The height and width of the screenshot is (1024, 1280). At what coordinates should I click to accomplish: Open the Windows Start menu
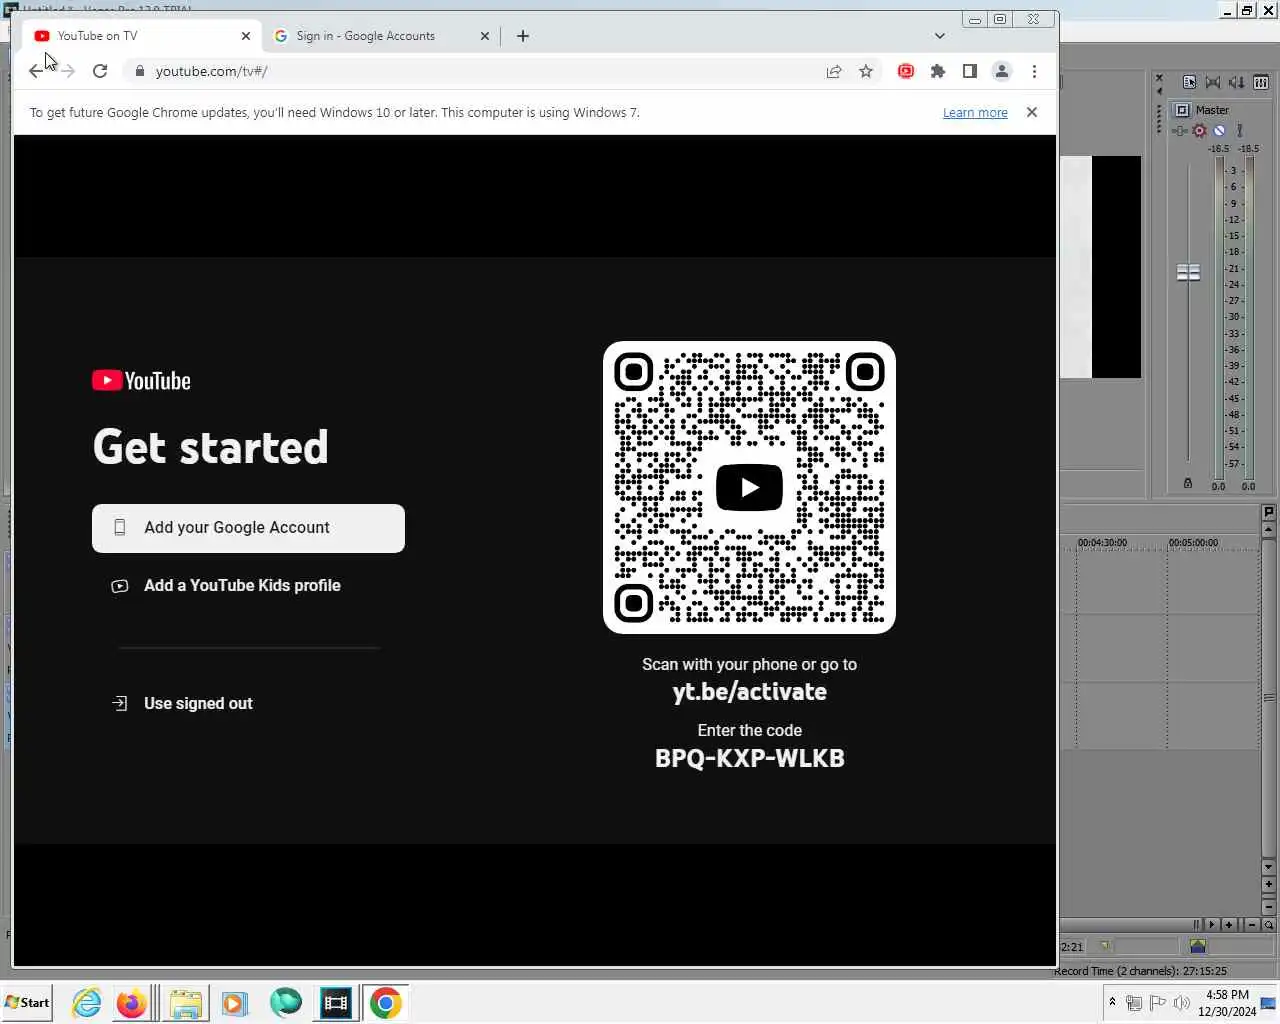(27, 1003)
